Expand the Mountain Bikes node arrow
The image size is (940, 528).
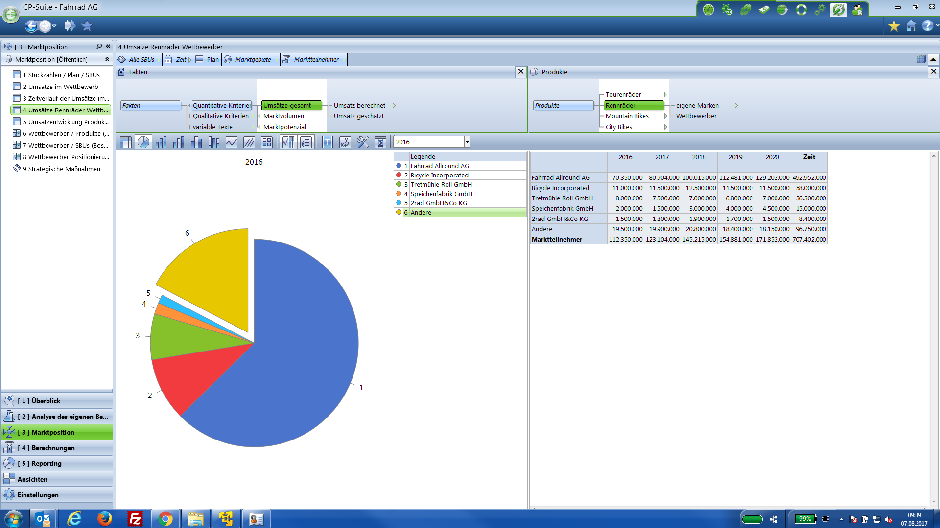tap(665, 116)
